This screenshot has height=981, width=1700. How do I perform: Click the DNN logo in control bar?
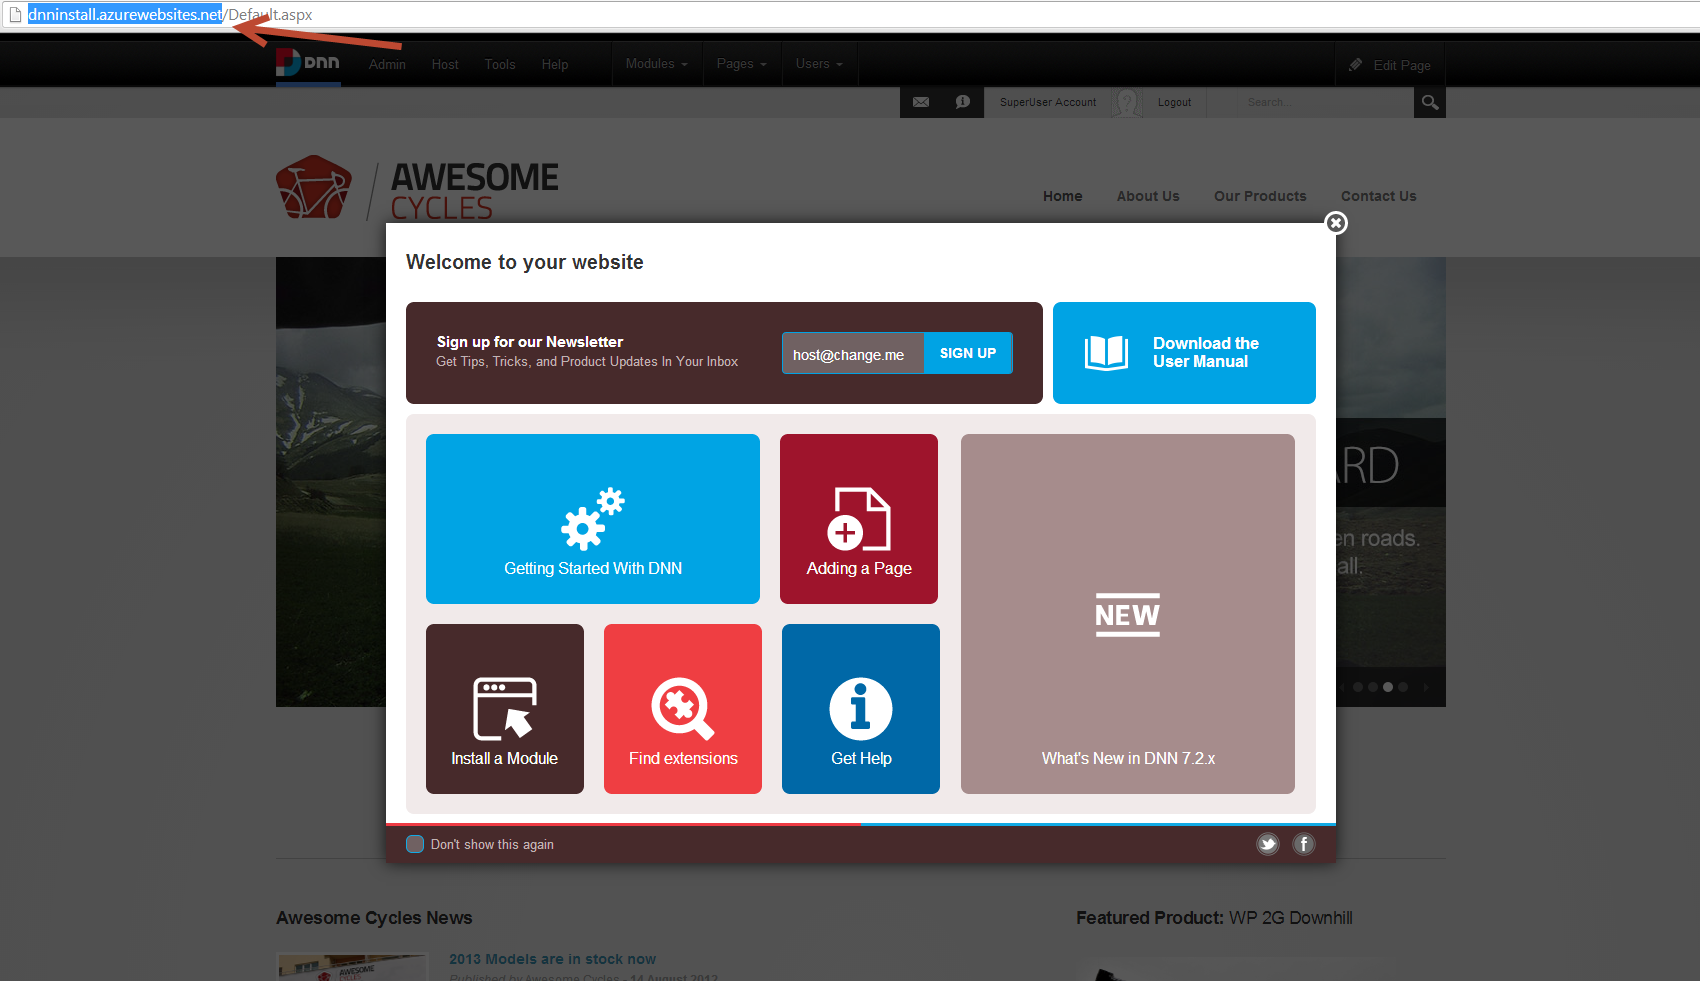click(x=308, y=63)
